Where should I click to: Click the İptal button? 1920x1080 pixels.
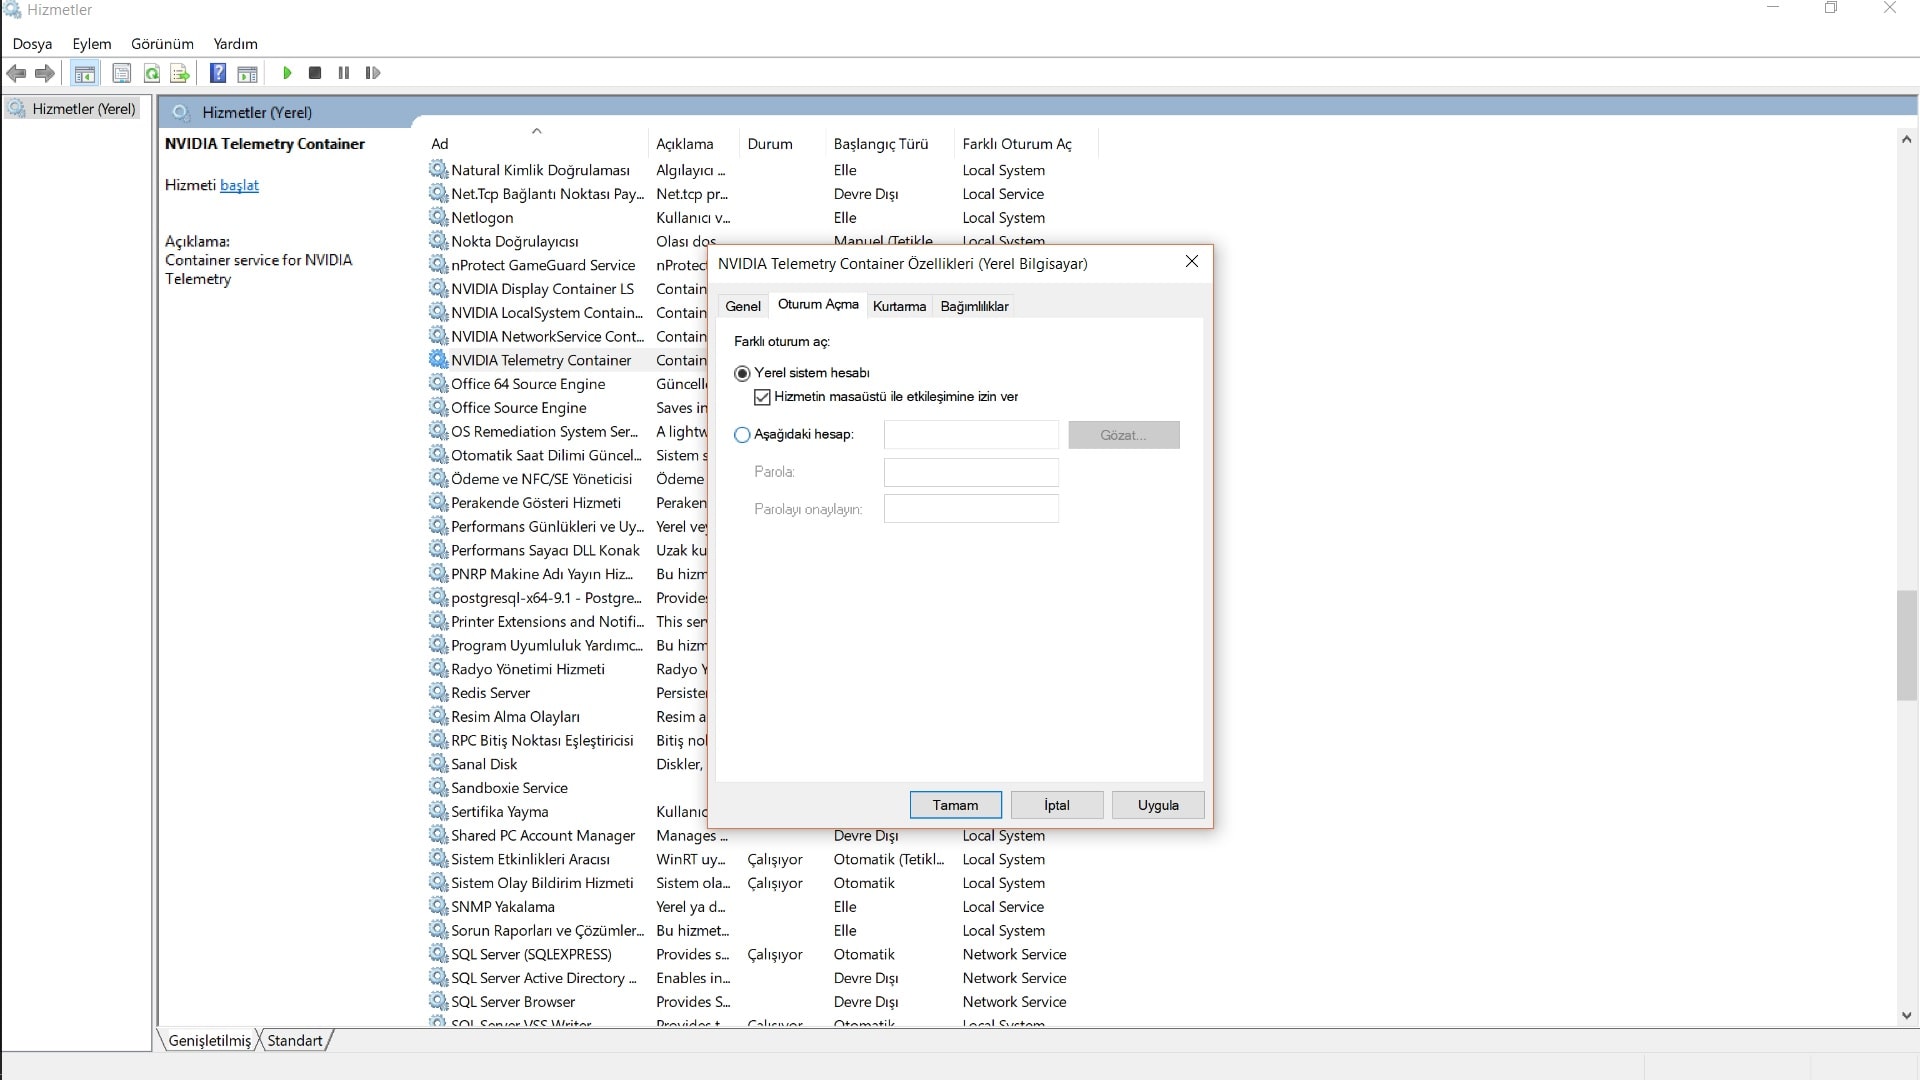(x=1056, y=804)
